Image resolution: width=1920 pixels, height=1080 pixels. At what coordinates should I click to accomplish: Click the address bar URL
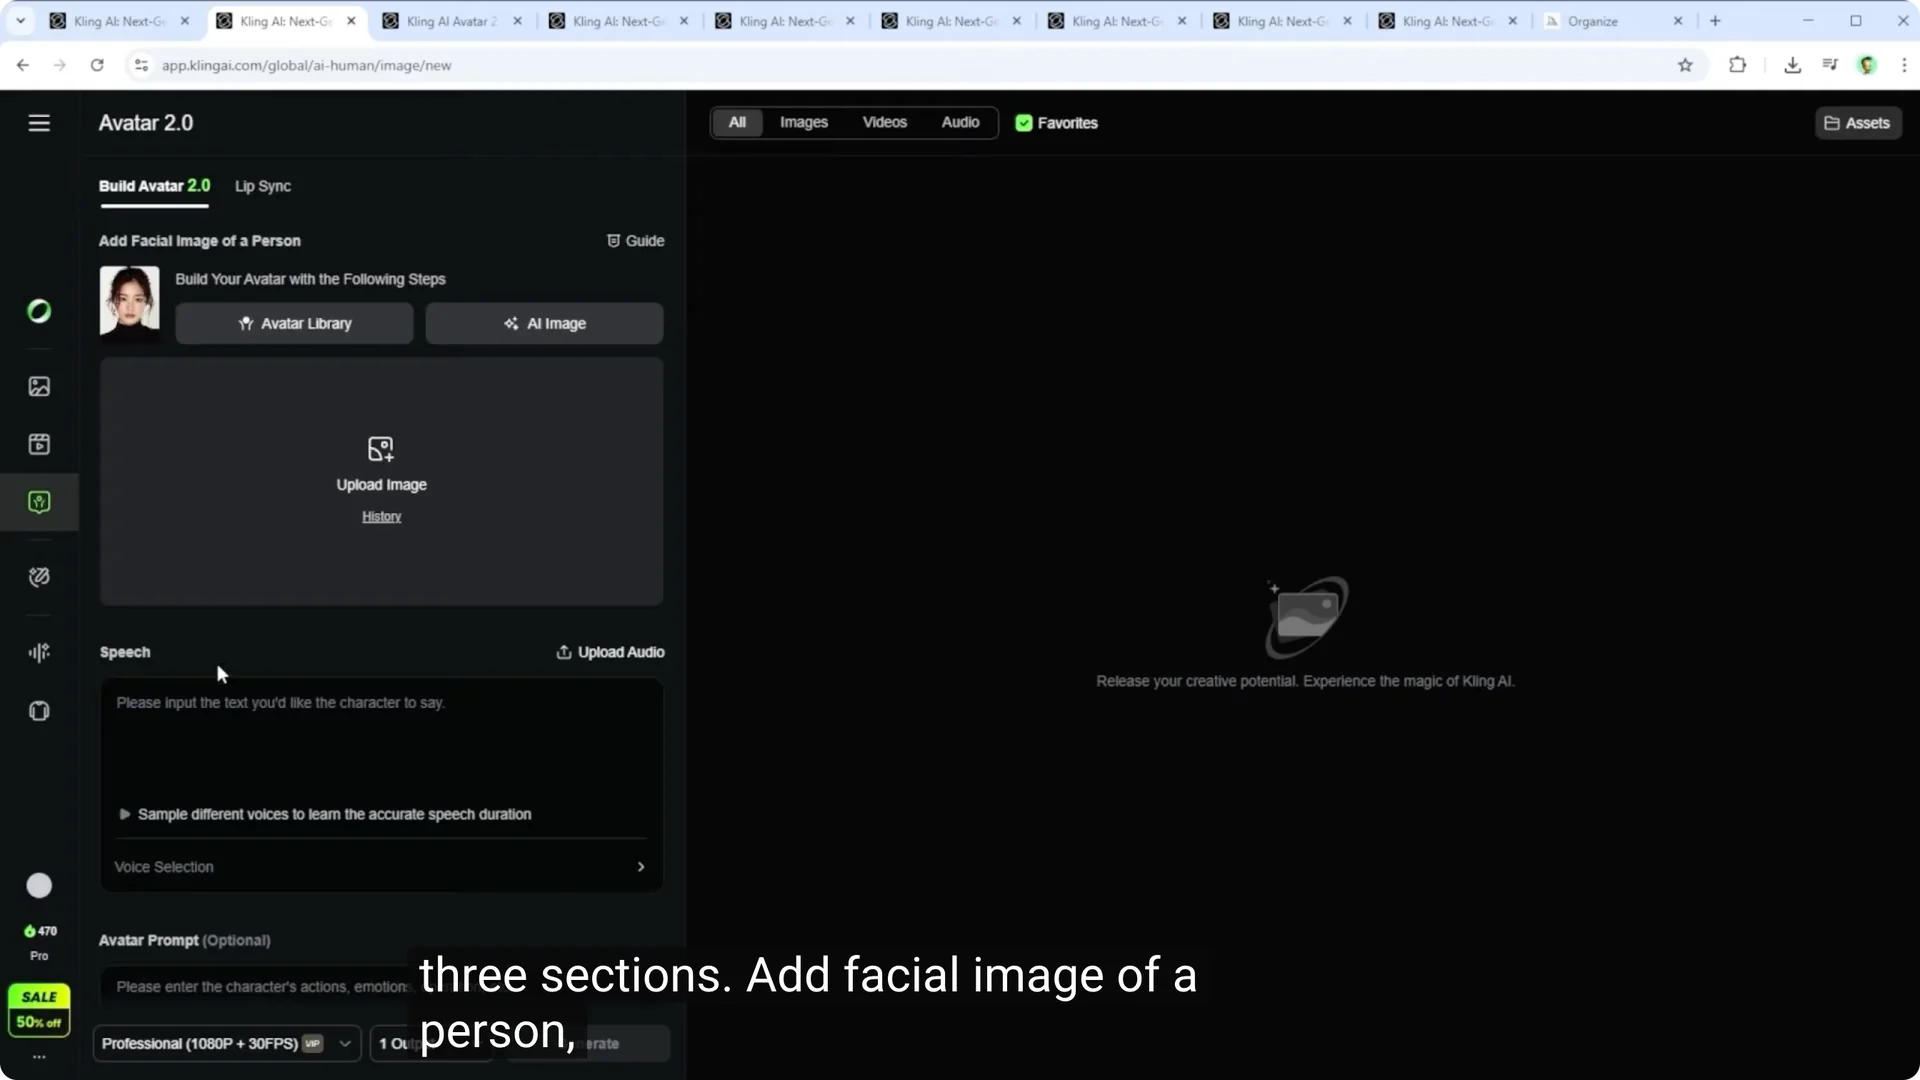coord(306,65)
